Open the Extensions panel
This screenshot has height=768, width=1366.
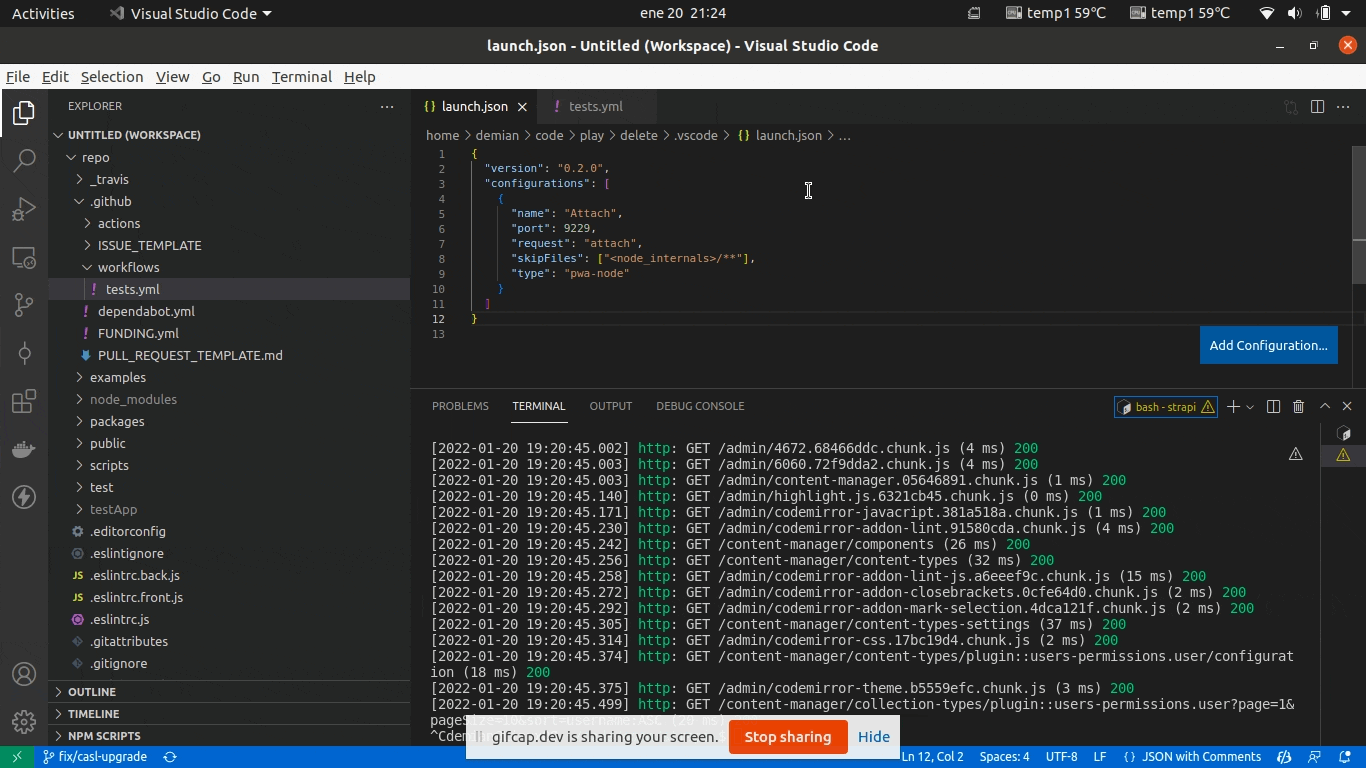(x=24, y=401)
